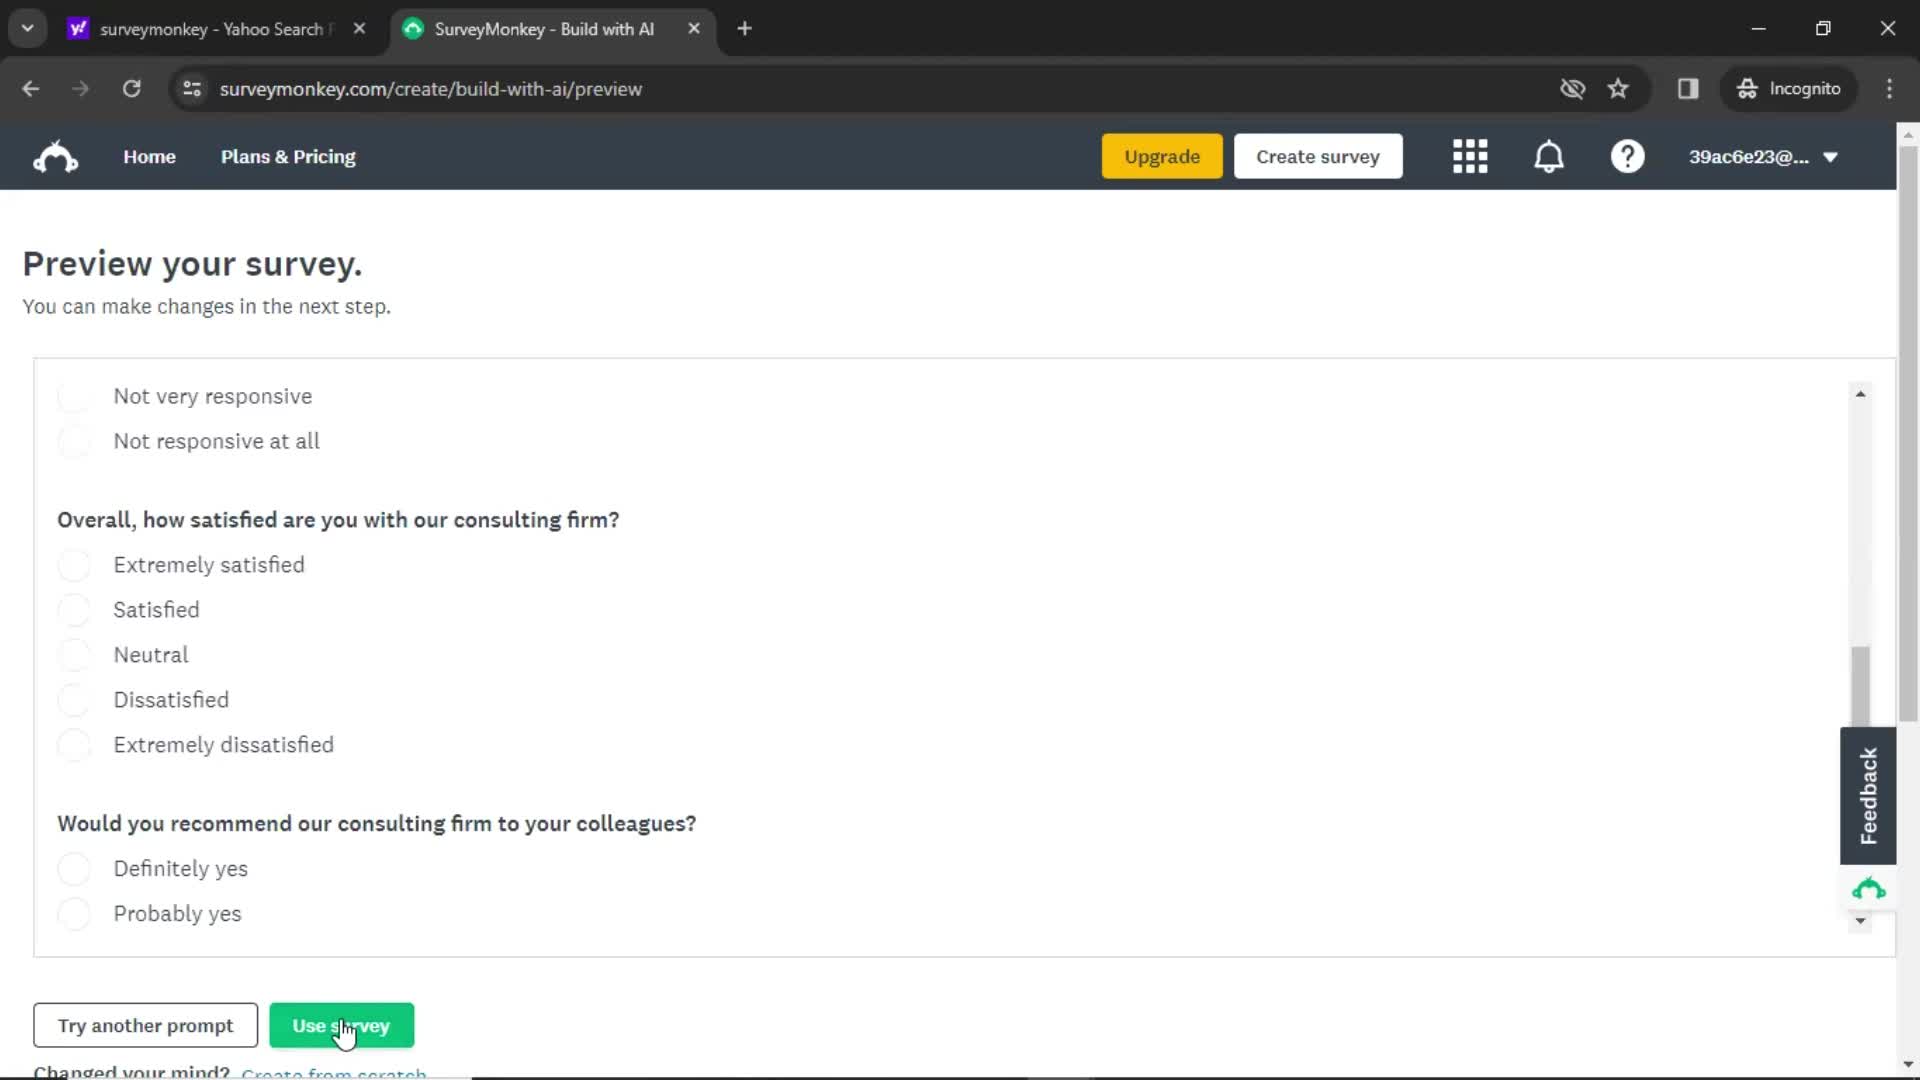Click the Home menu item
This screenshot has width=1920, height=1080.
(149, 157)
